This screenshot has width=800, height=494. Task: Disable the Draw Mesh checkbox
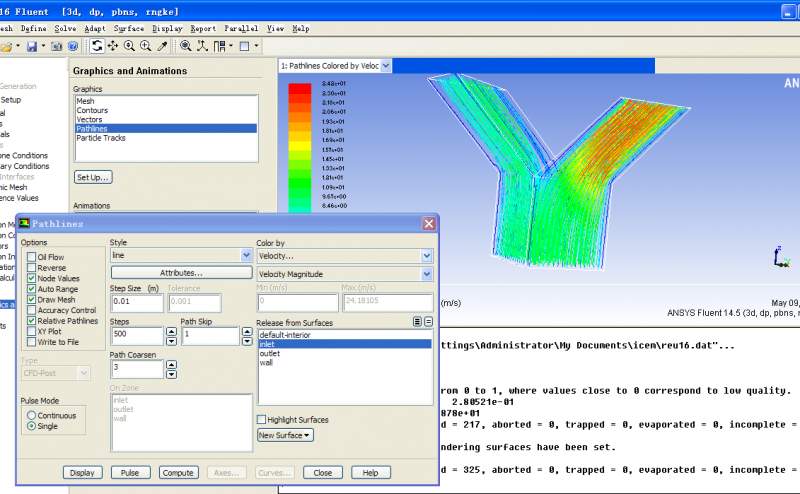click(32, 300)
